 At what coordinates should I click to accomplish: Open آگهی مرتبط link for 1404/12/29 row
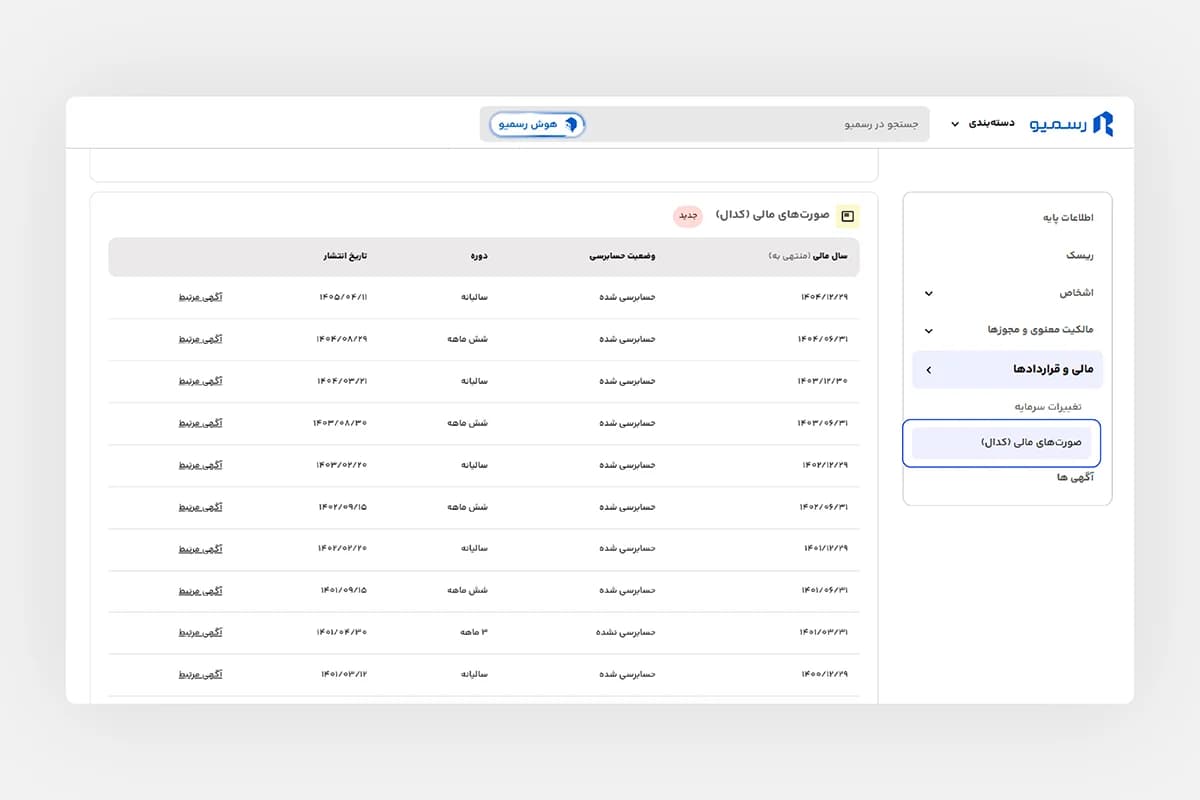tap(200, 297)
